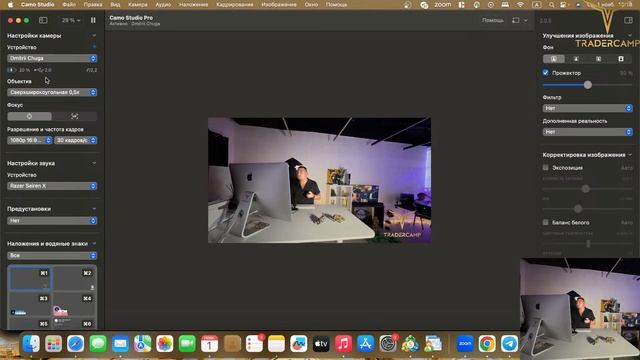Collapse the Настройки камеры section
This screenshot has height=360, width=640.
[94, 36]
